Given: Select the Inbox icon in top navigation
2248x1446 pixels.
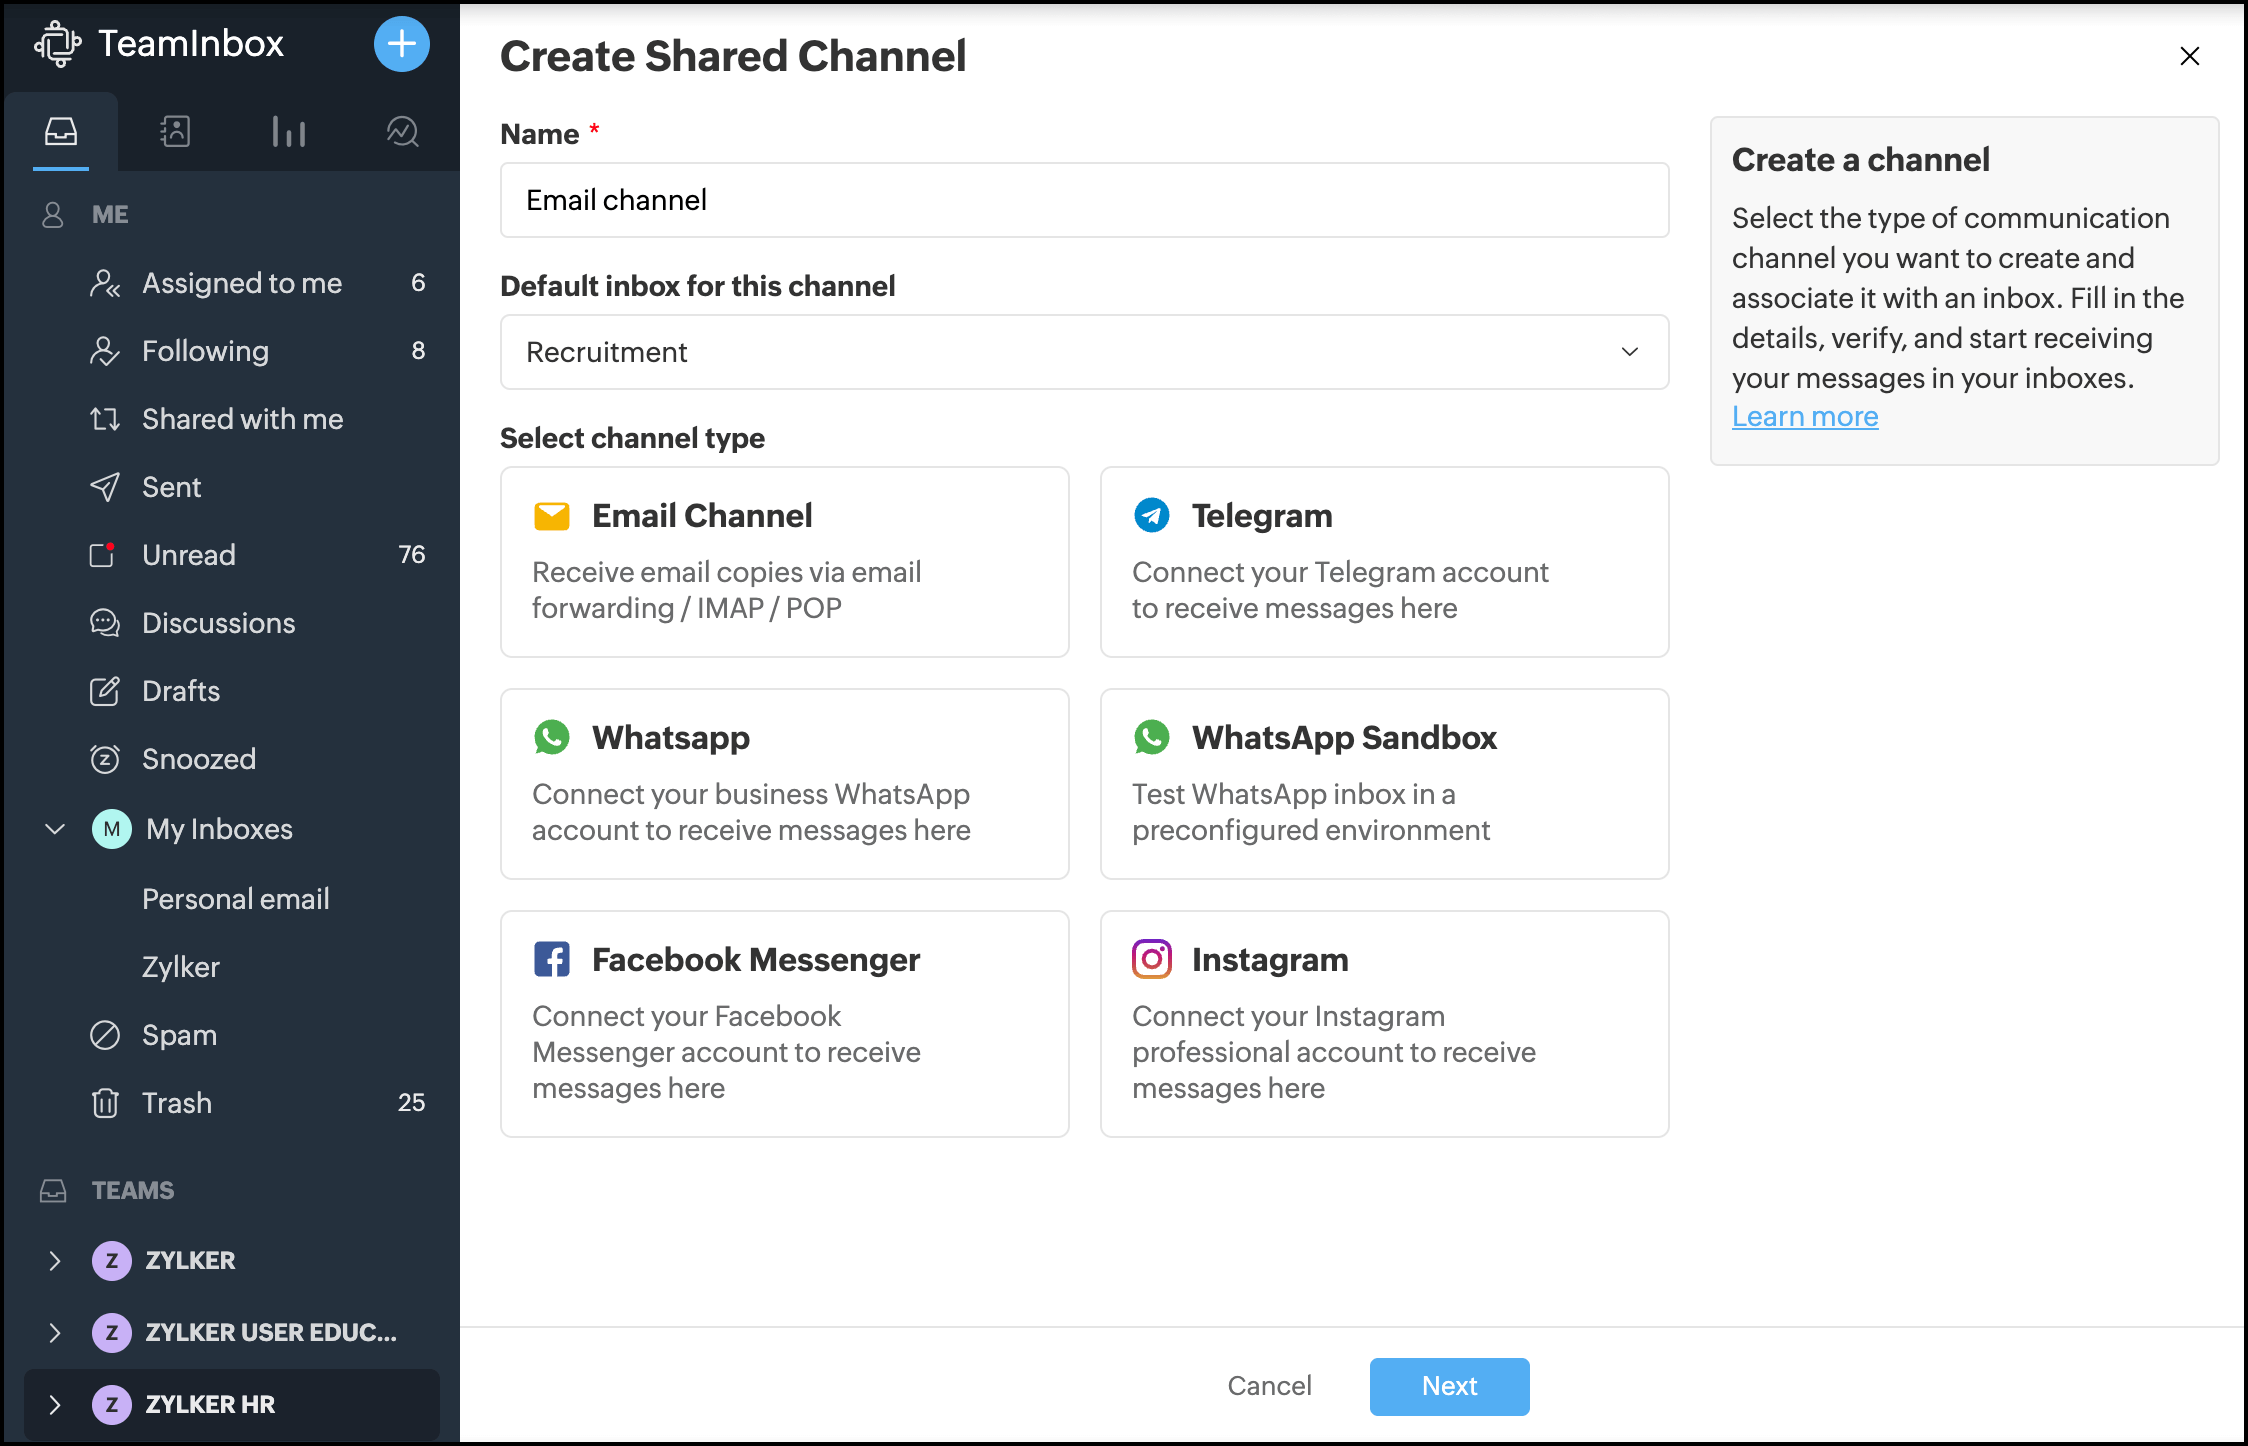Looking at the screenshot, I should (61, 131).
